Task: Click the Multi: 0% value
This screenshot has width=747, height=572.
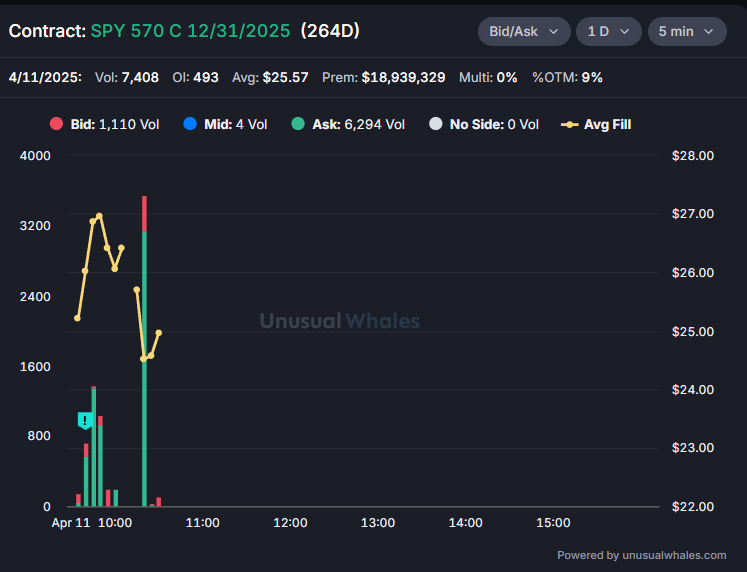Action: point(488,77)
